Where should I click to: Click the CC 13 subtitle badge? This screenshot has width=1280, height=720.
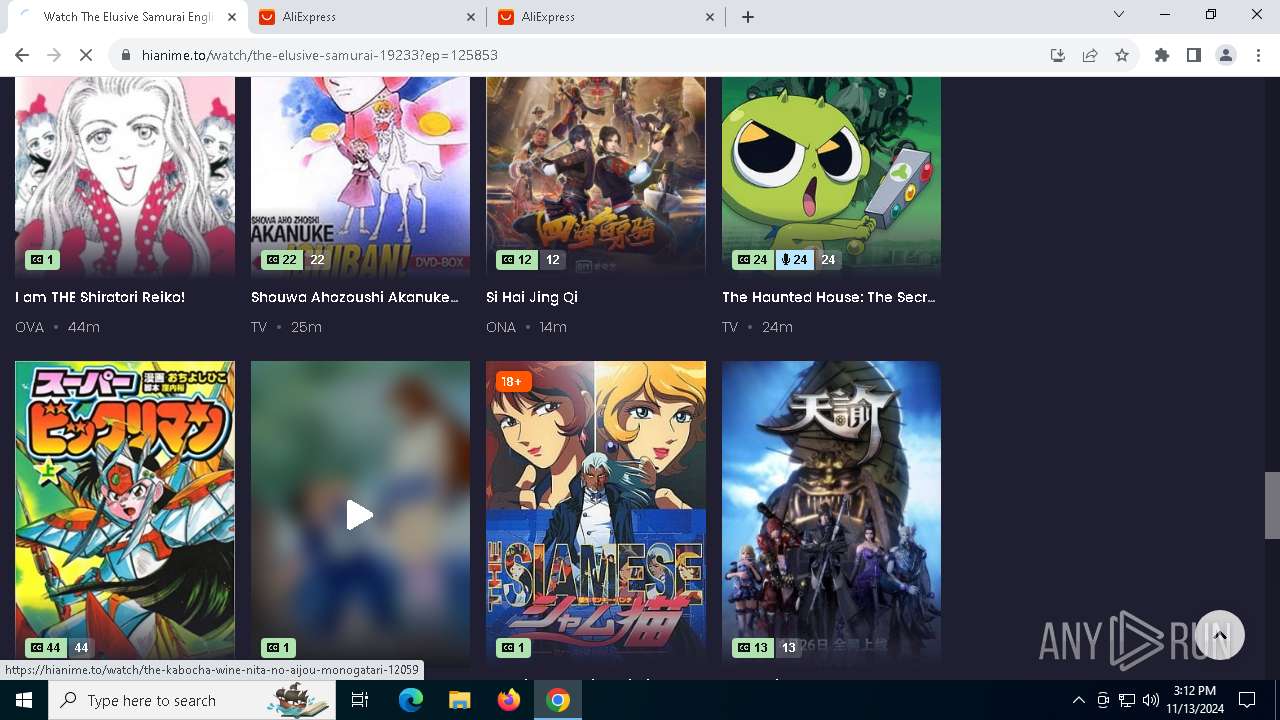751,648
